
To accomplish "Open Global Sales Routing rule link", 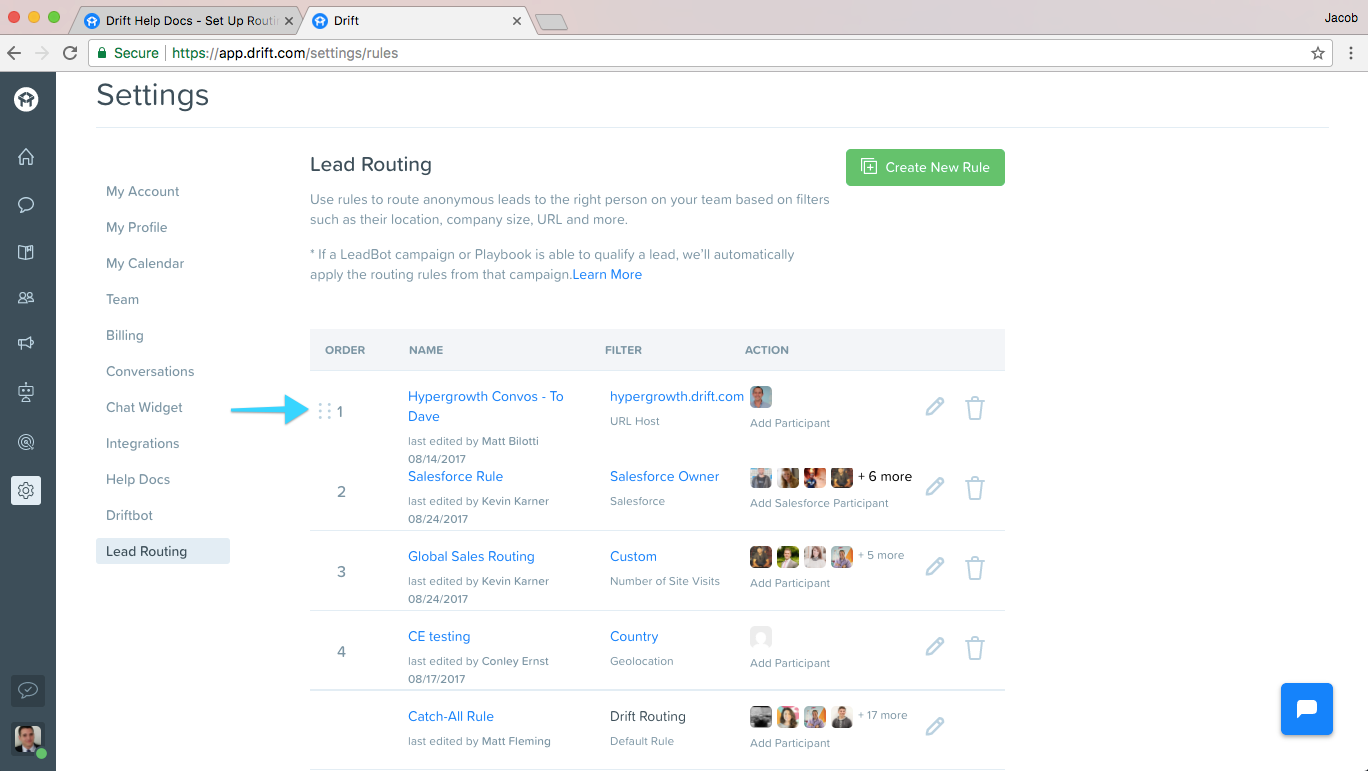I will click(471, 556).
